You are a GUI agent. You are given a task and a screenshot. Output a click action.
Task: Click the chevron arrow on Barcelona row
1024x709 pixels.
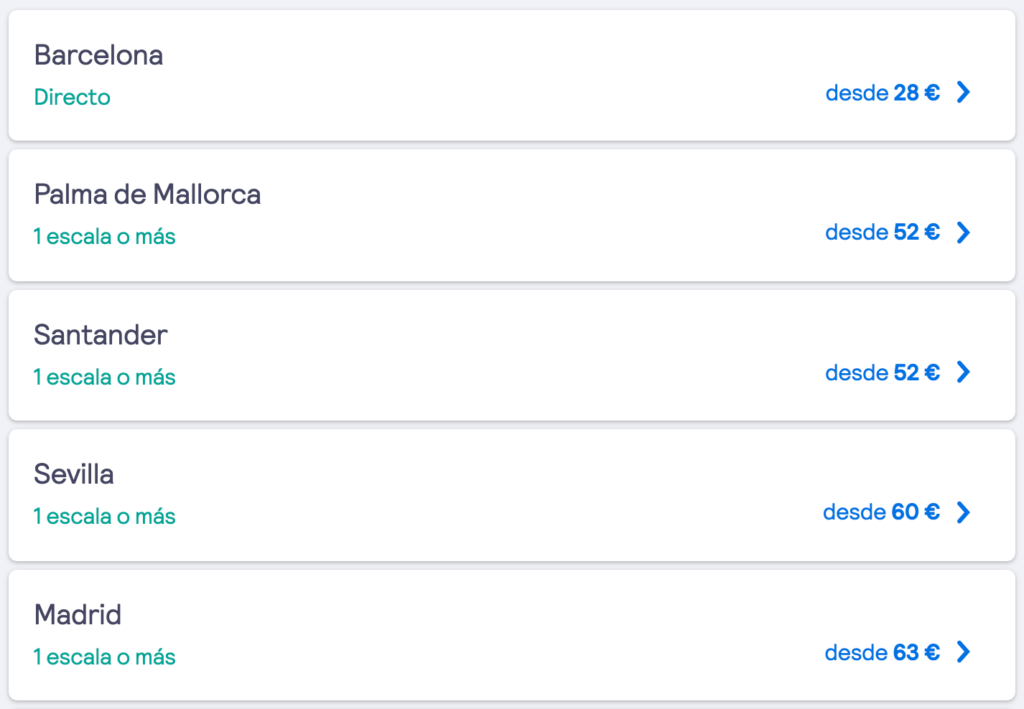pyautogui.click(x=963, y=92)
